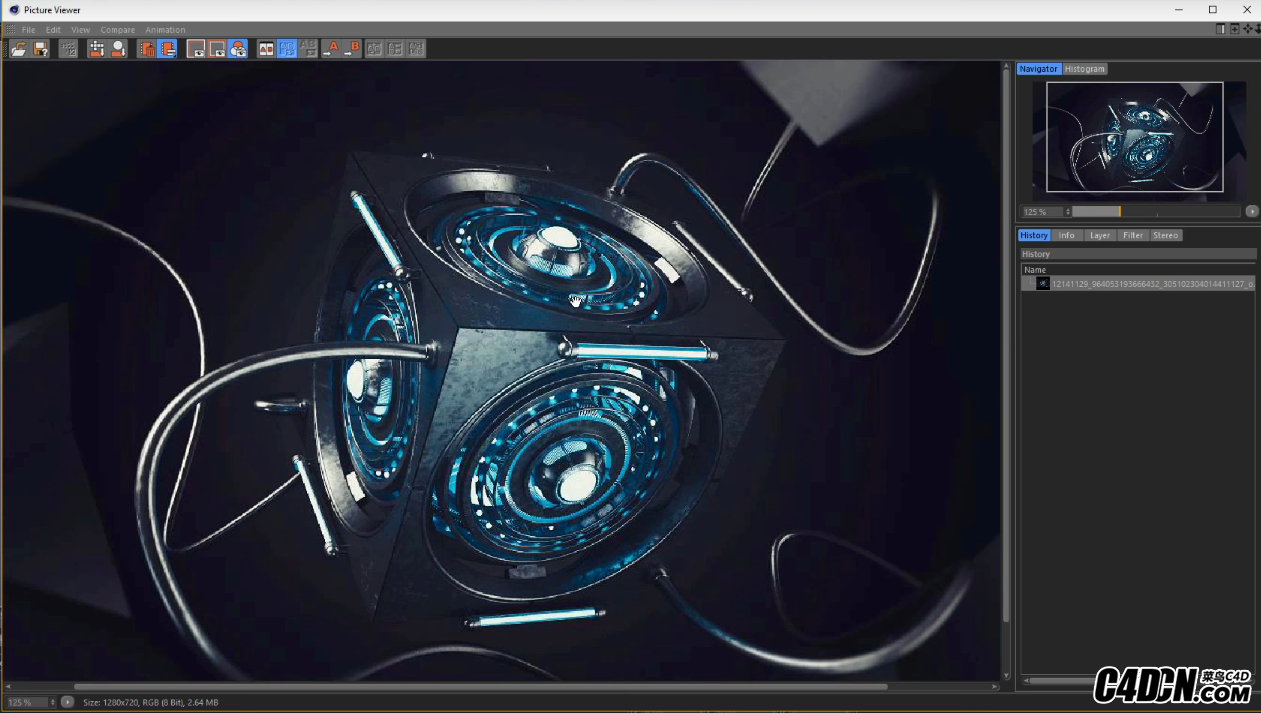Toggle the second frame display eye icon

(x=217, y=48)
